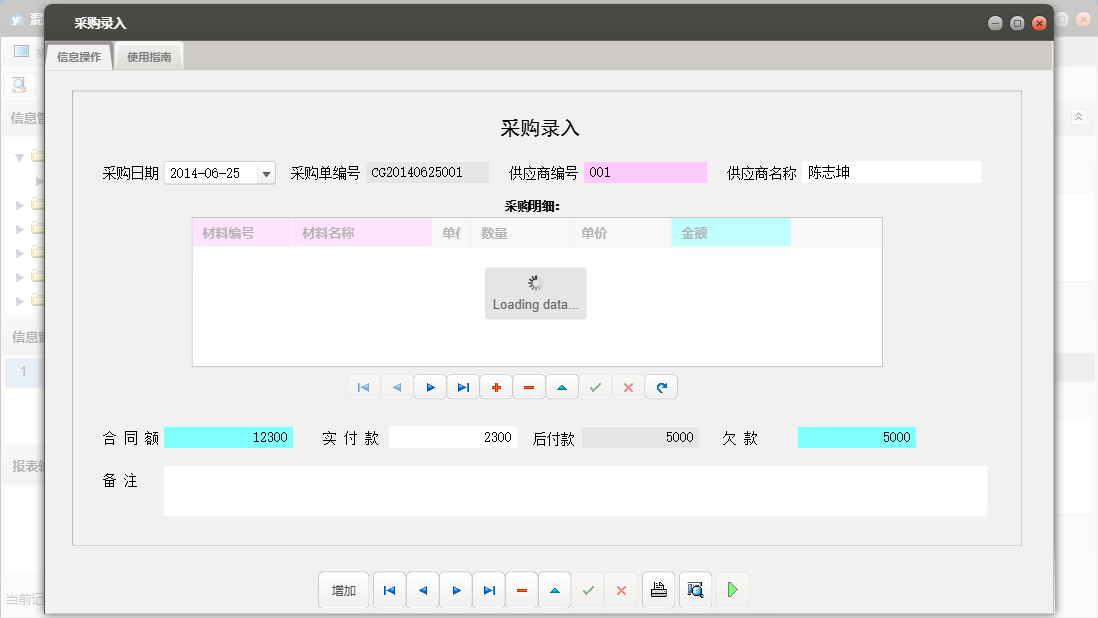Click the edit record triangle icon
Screen dimensions: 1098x618
tap(555, 590)
